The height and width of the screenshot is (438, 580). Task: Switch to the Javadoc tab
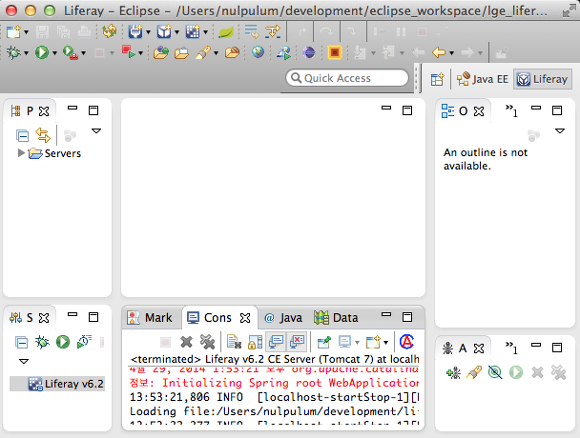[283, 318]
